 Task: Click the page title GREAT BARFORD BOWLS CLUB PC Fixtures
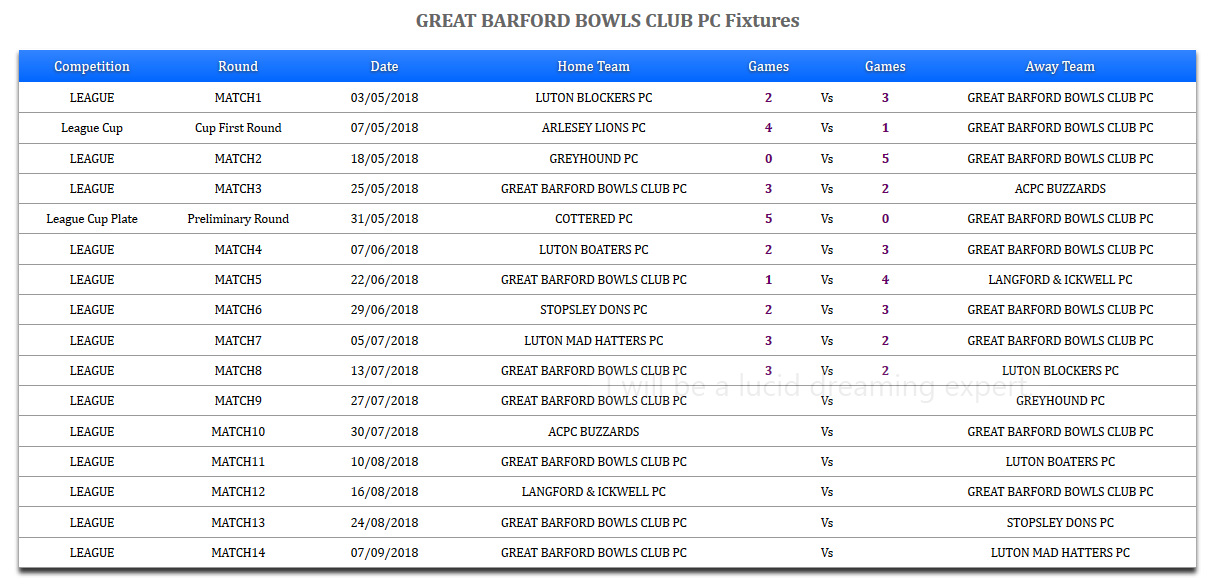[607, 20]
